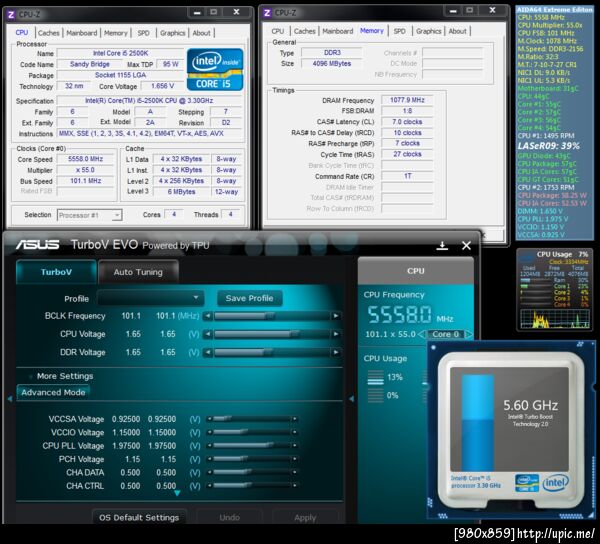The height and width of the screenshot is (544, 600).
Task: Open the SPD tab in the right CPU-Z window
Action: [399, 31]
